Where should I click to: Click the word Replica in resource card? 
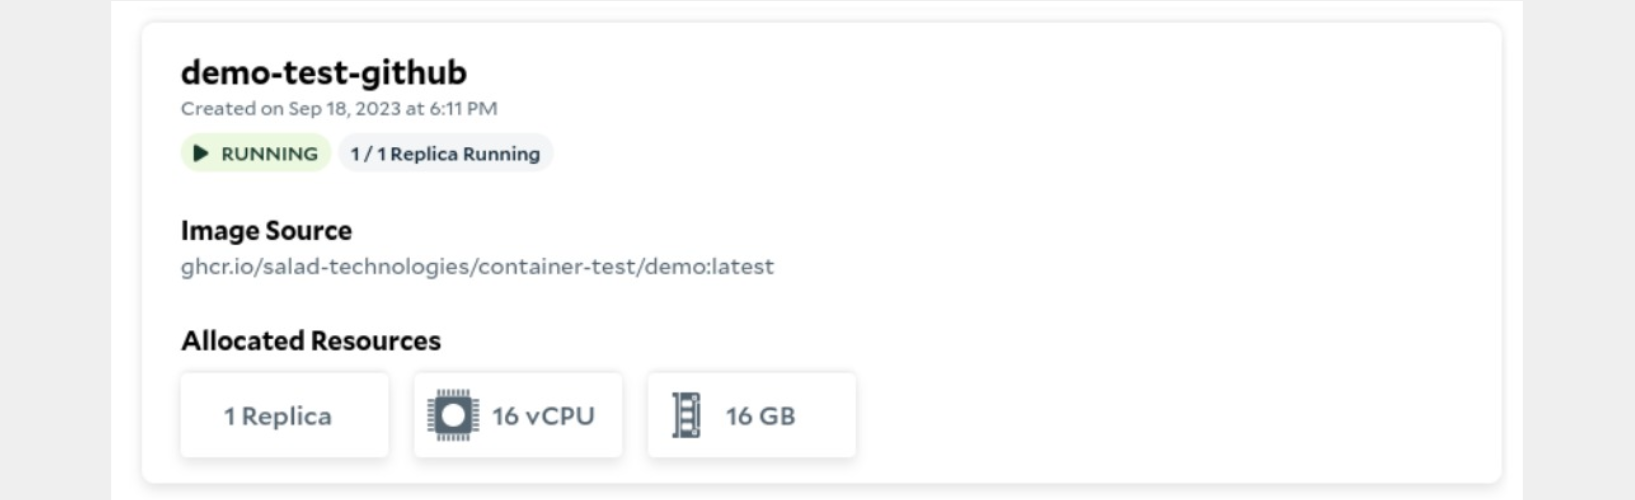pyautogui.click(x=286, y=416)
